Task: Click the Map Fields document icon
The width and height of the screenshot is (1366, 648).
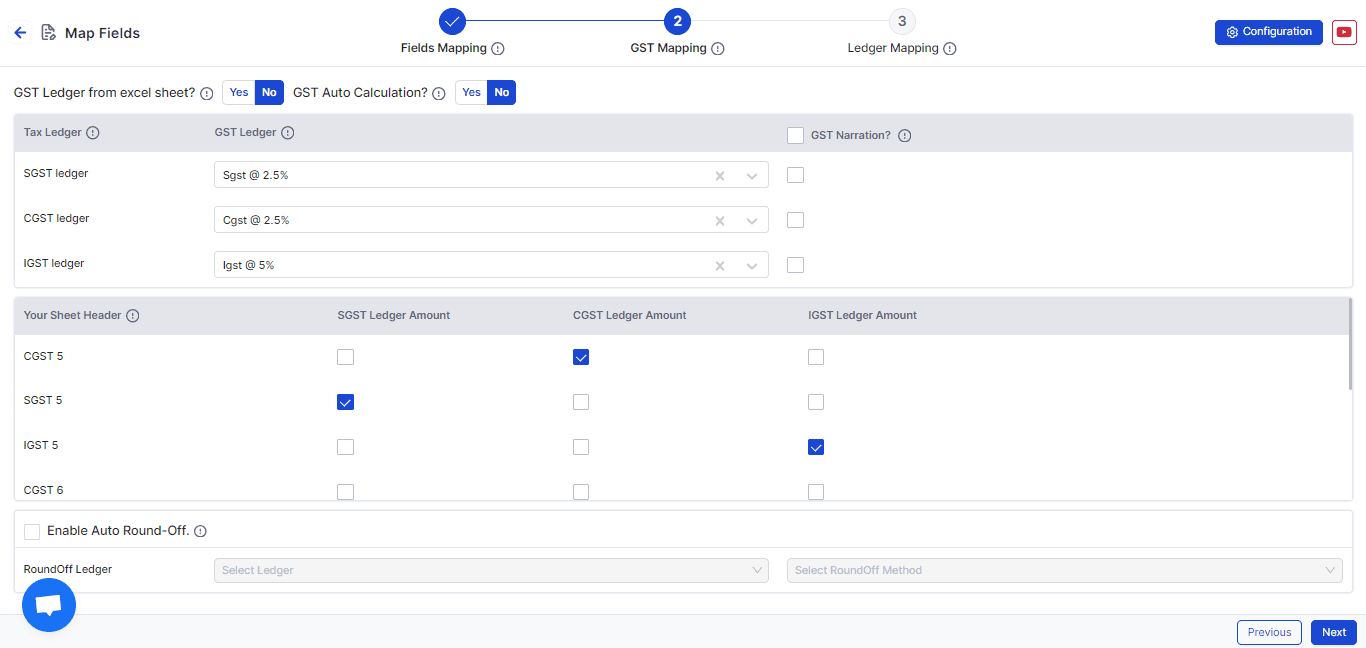Action: pos(48,33)
